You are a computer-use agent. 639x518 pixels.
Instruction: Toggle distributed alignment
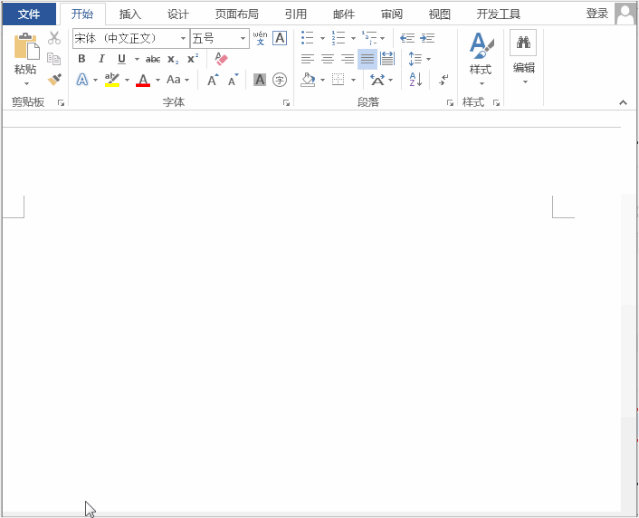pos(387,59)
